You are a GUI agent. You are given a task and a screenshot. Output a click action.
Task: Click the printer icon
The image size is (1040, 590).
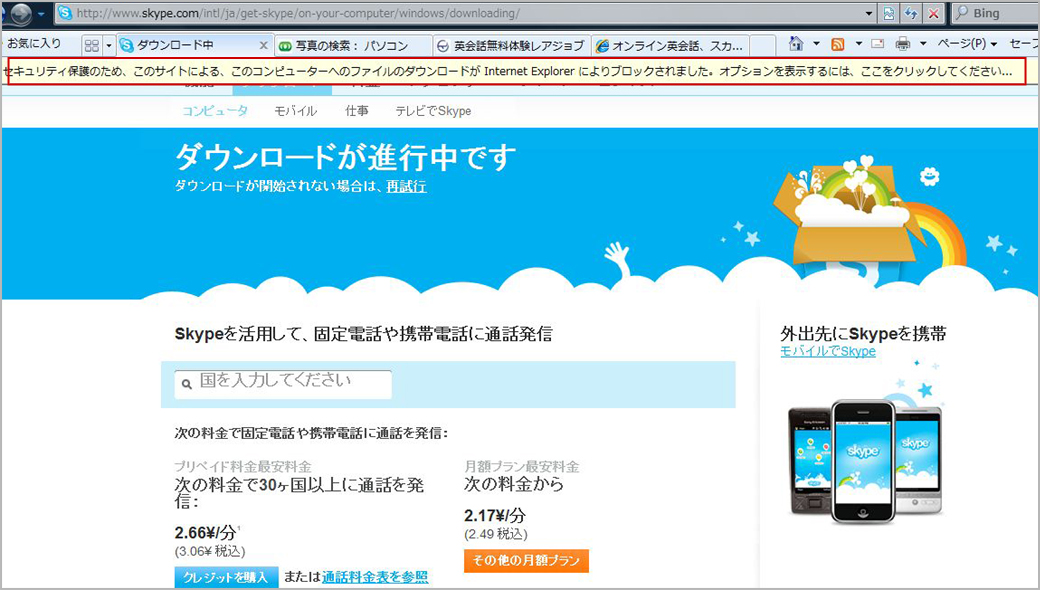[x=903, y=45]
